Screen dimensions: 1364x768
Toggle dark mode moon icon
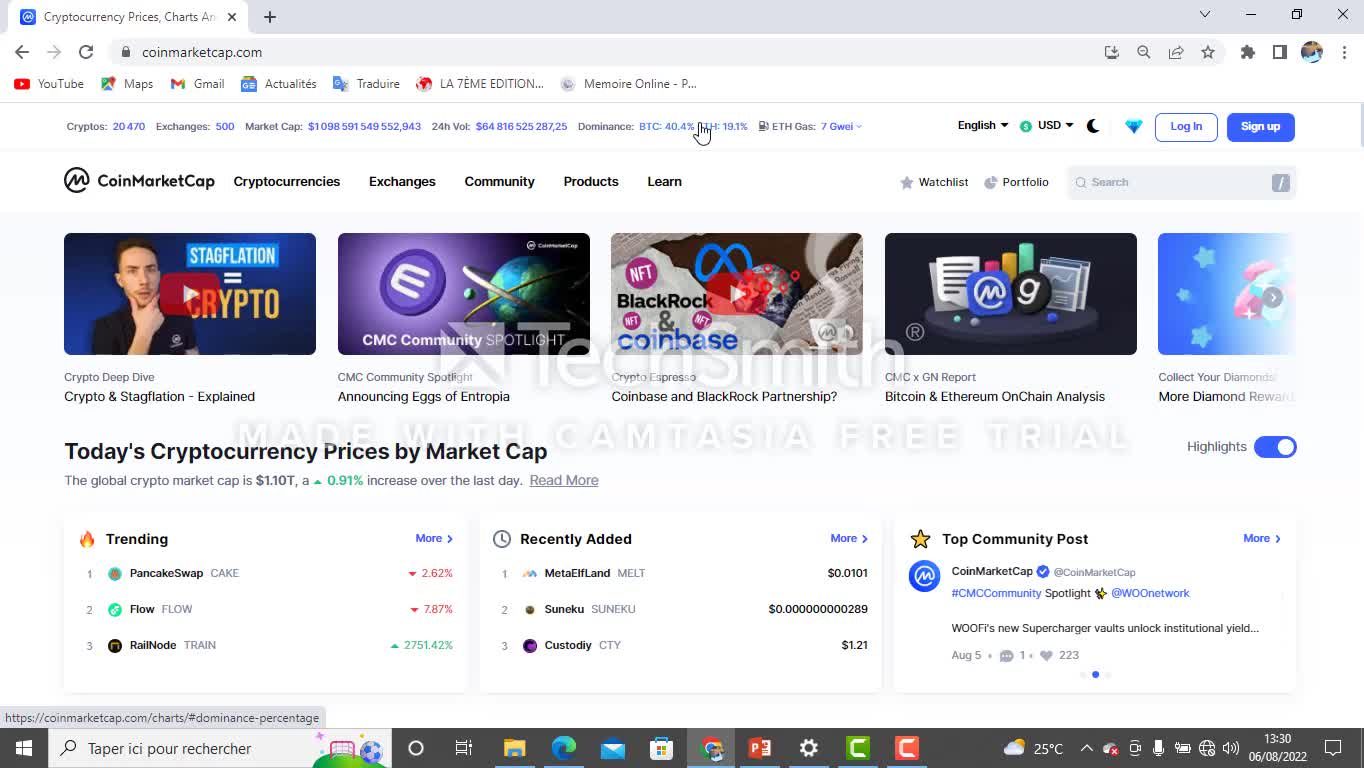click(x=1093, y=126)
